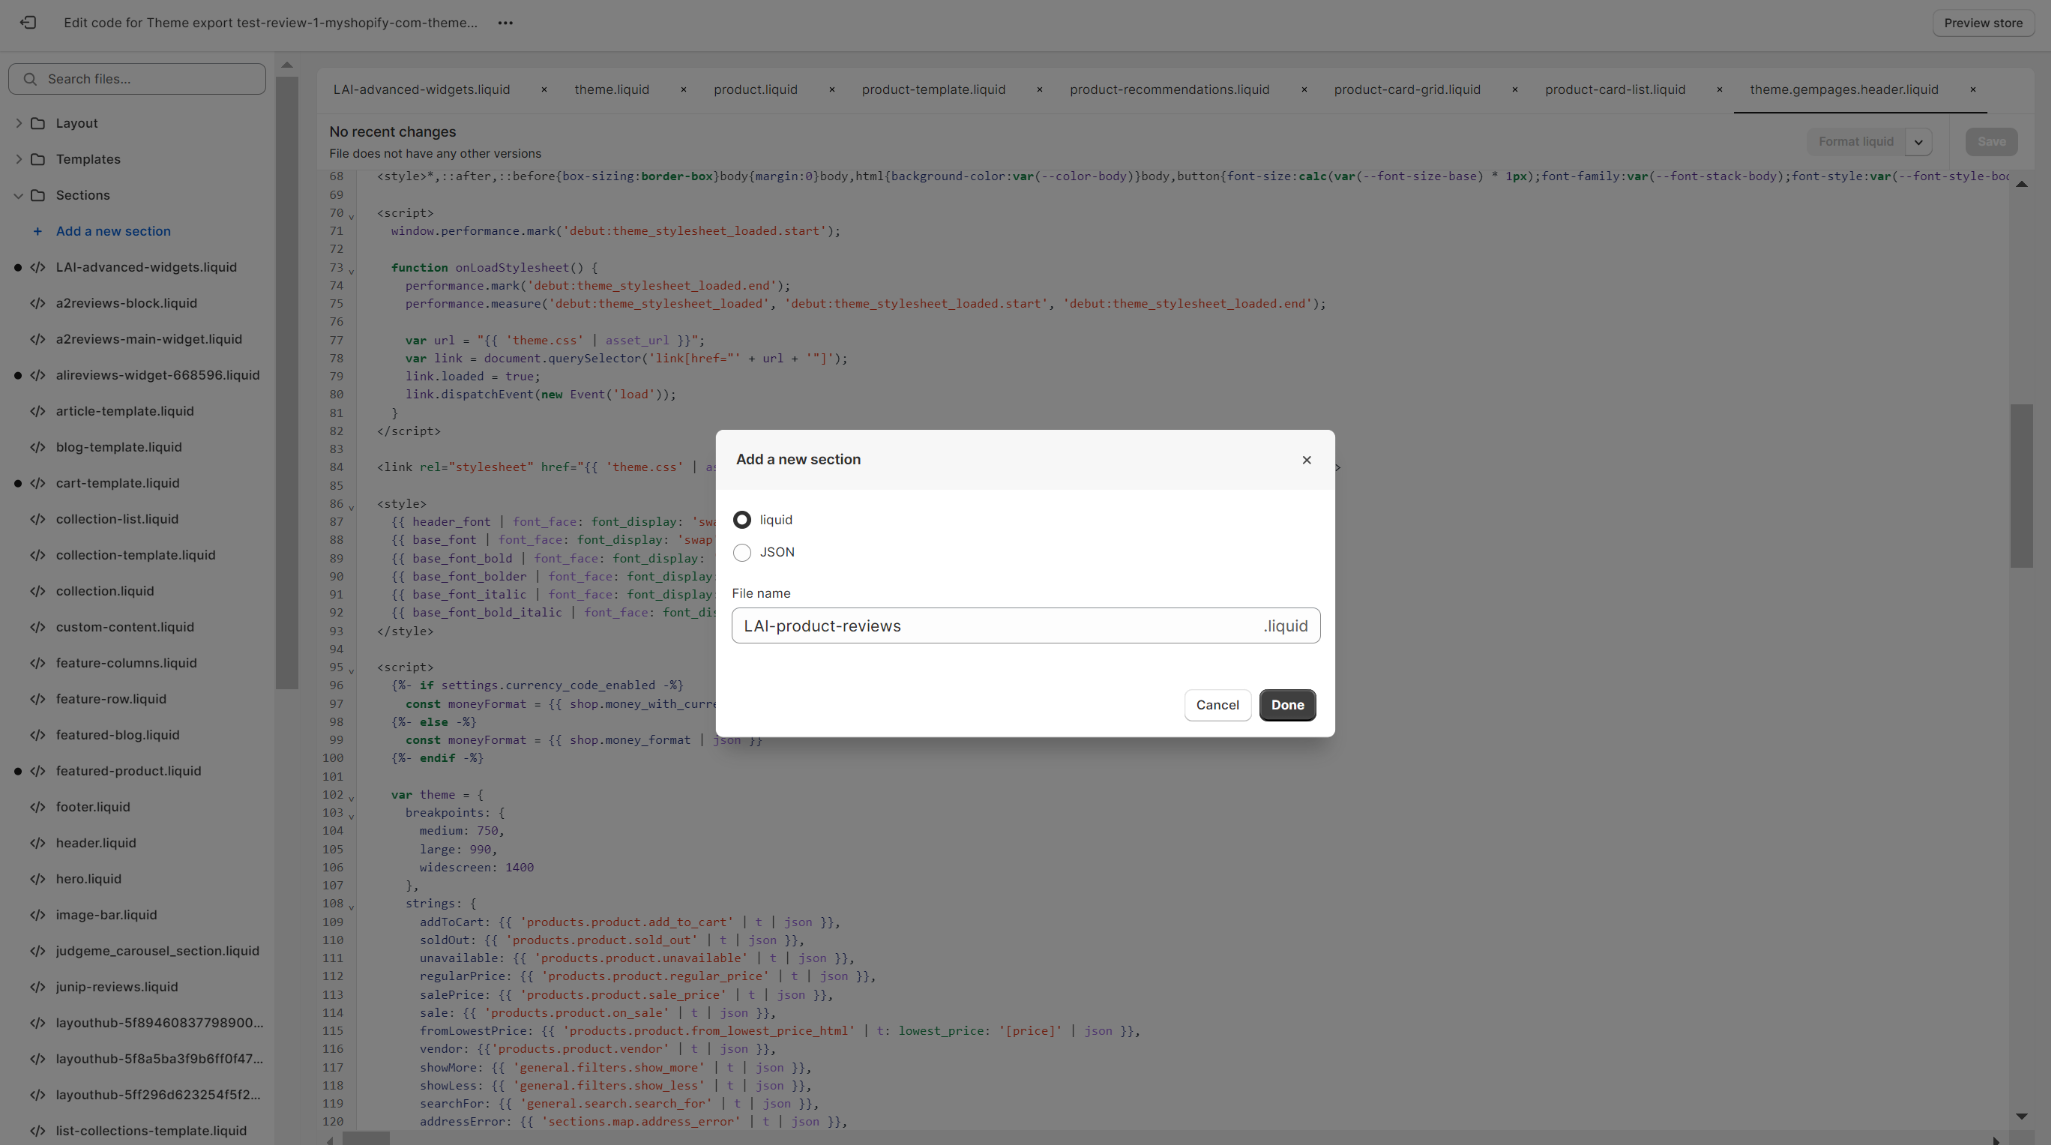Click code icon beside footer.liquid
Screen dimensions: 2052x1145
38,807
